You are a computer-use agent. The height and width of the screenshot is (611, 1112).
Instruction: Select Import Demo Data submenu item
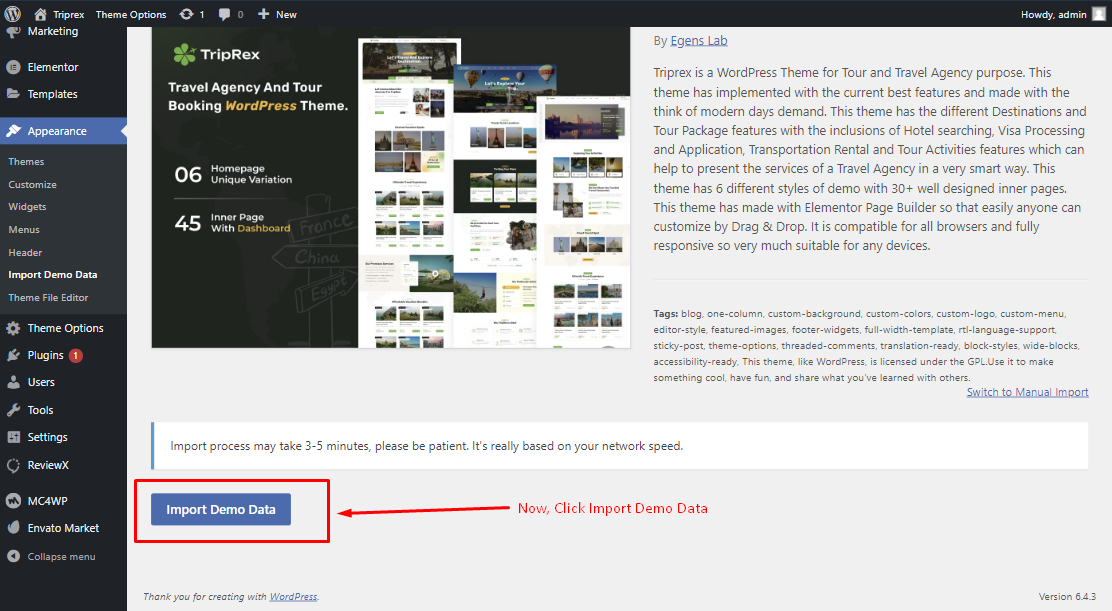pyautogui.click(x=52, y=275)
